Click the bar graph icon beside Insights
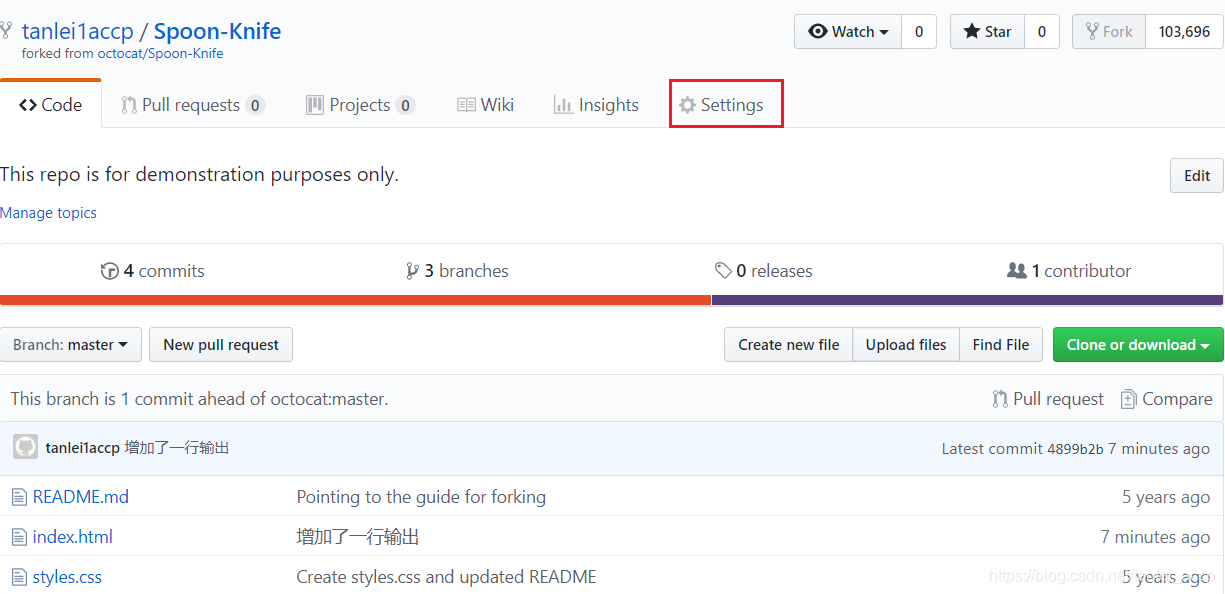This screenshot has height=594, width=1225. pyautogui.click(x=563, y=105)
